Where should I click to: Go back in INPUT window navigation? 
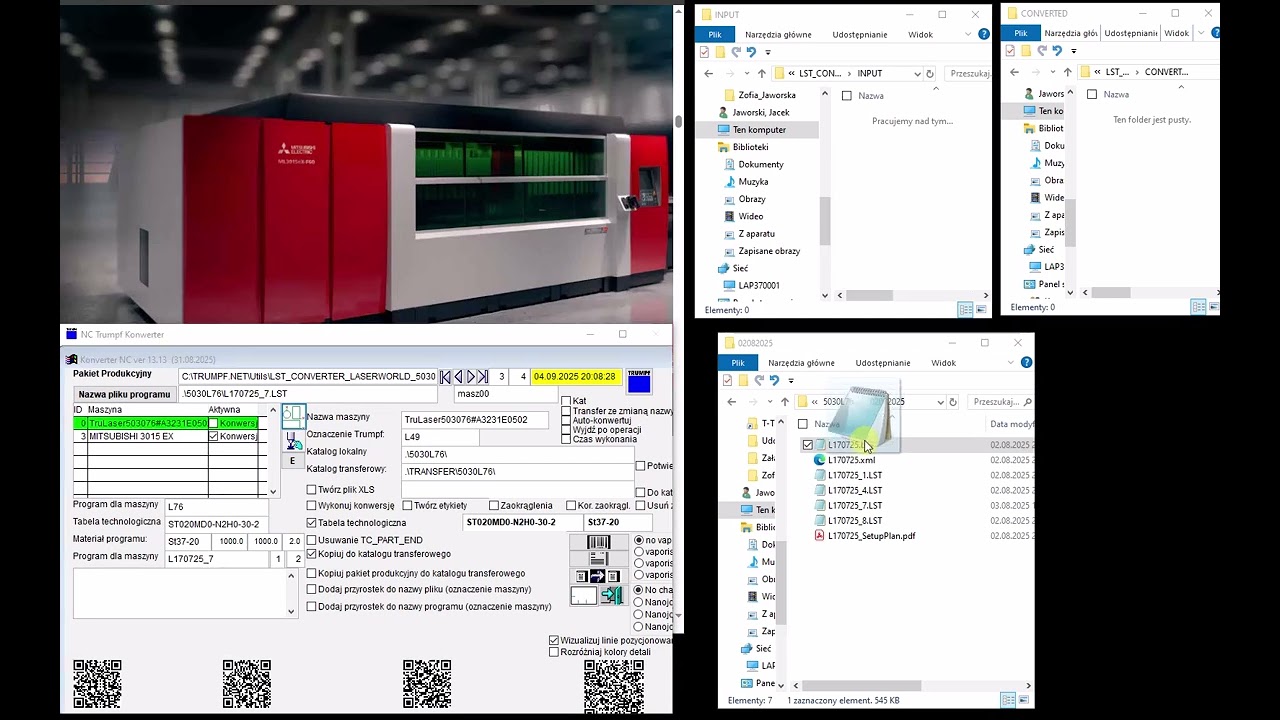point(709,73)
